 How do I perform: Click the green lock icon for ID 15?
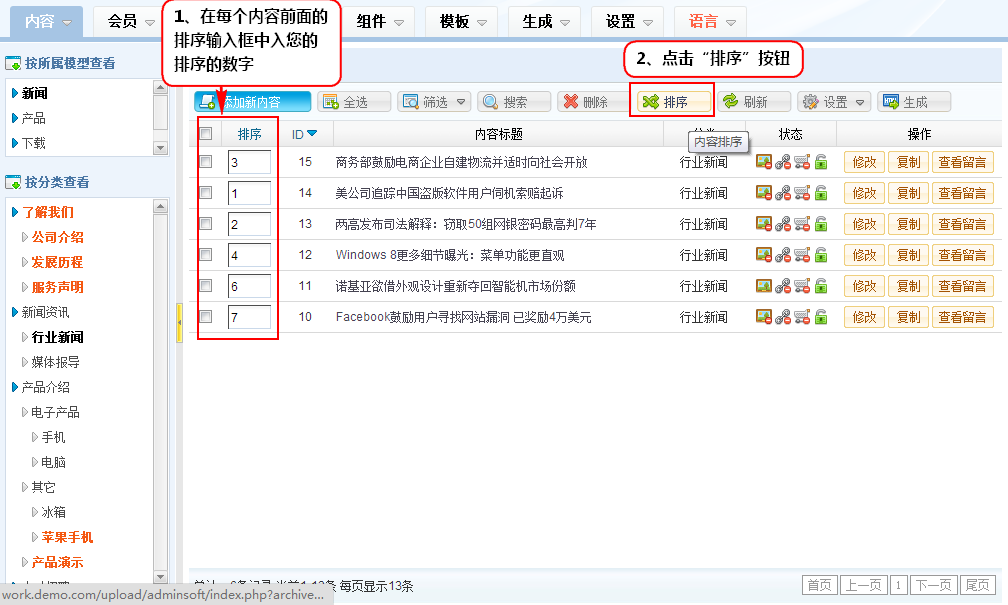pyautogui.click(x=821, y=162)
